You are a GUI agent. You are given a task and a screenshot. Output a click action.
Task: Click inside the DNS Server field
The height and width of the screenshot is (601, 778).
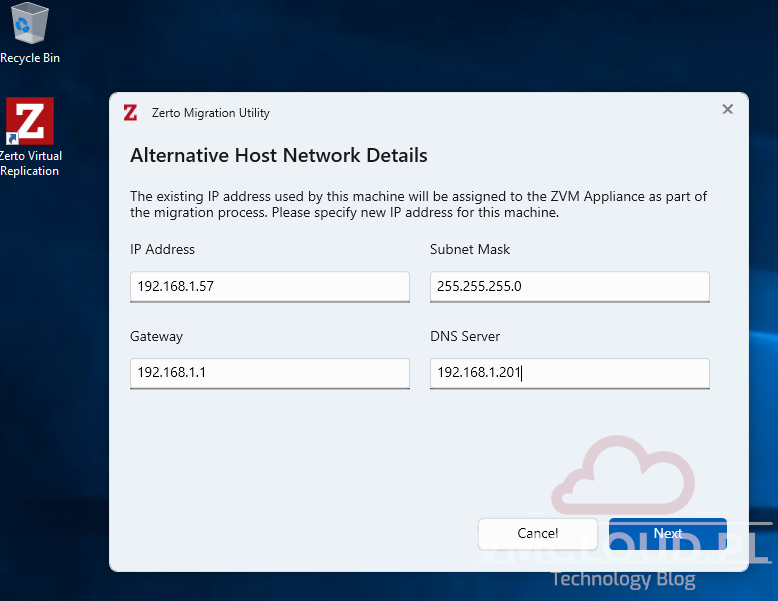pyautogui.click(x=569, y=374)
